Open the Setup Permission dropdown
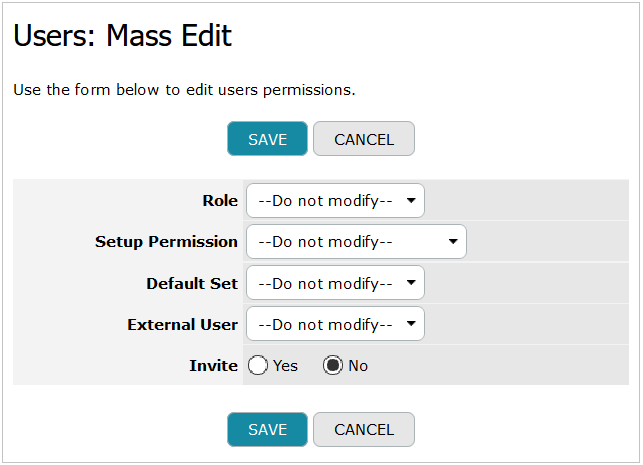The image size is (643, 465). [x=356, y=242]
